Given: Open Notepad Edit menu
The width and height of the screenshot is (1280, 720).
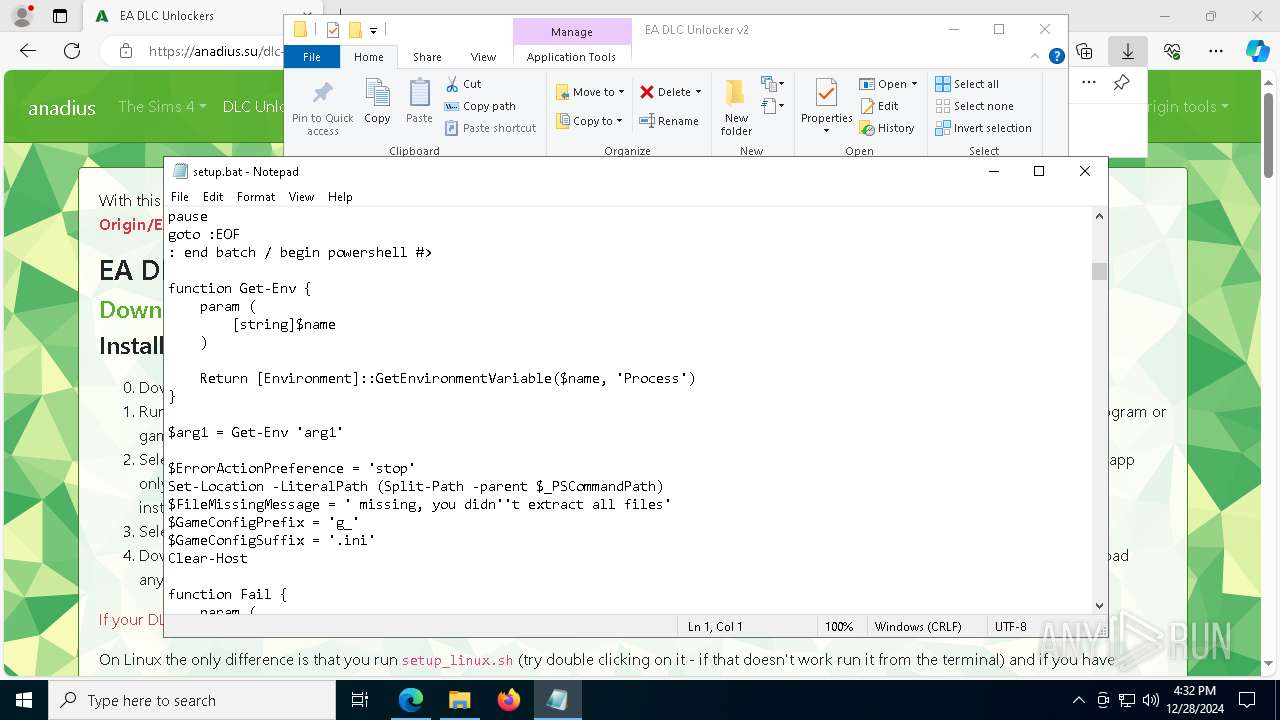Looking at the screenshot, I should (213, 197).
